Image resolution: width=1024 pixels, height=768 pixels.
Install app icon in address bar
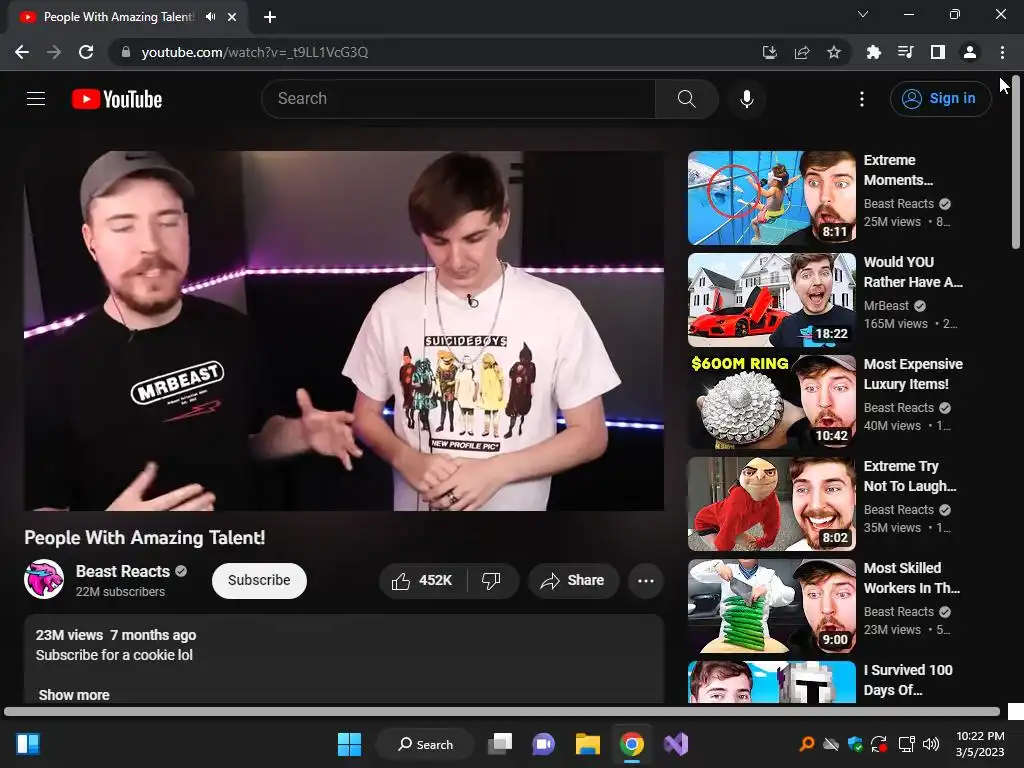pyautogui.click(x=770, y=52)
